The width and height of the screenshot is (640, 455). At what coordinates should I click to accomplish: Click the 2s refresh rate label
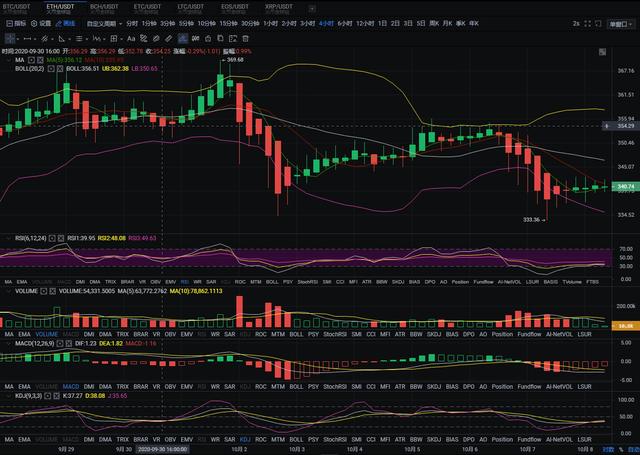[576, 24]
